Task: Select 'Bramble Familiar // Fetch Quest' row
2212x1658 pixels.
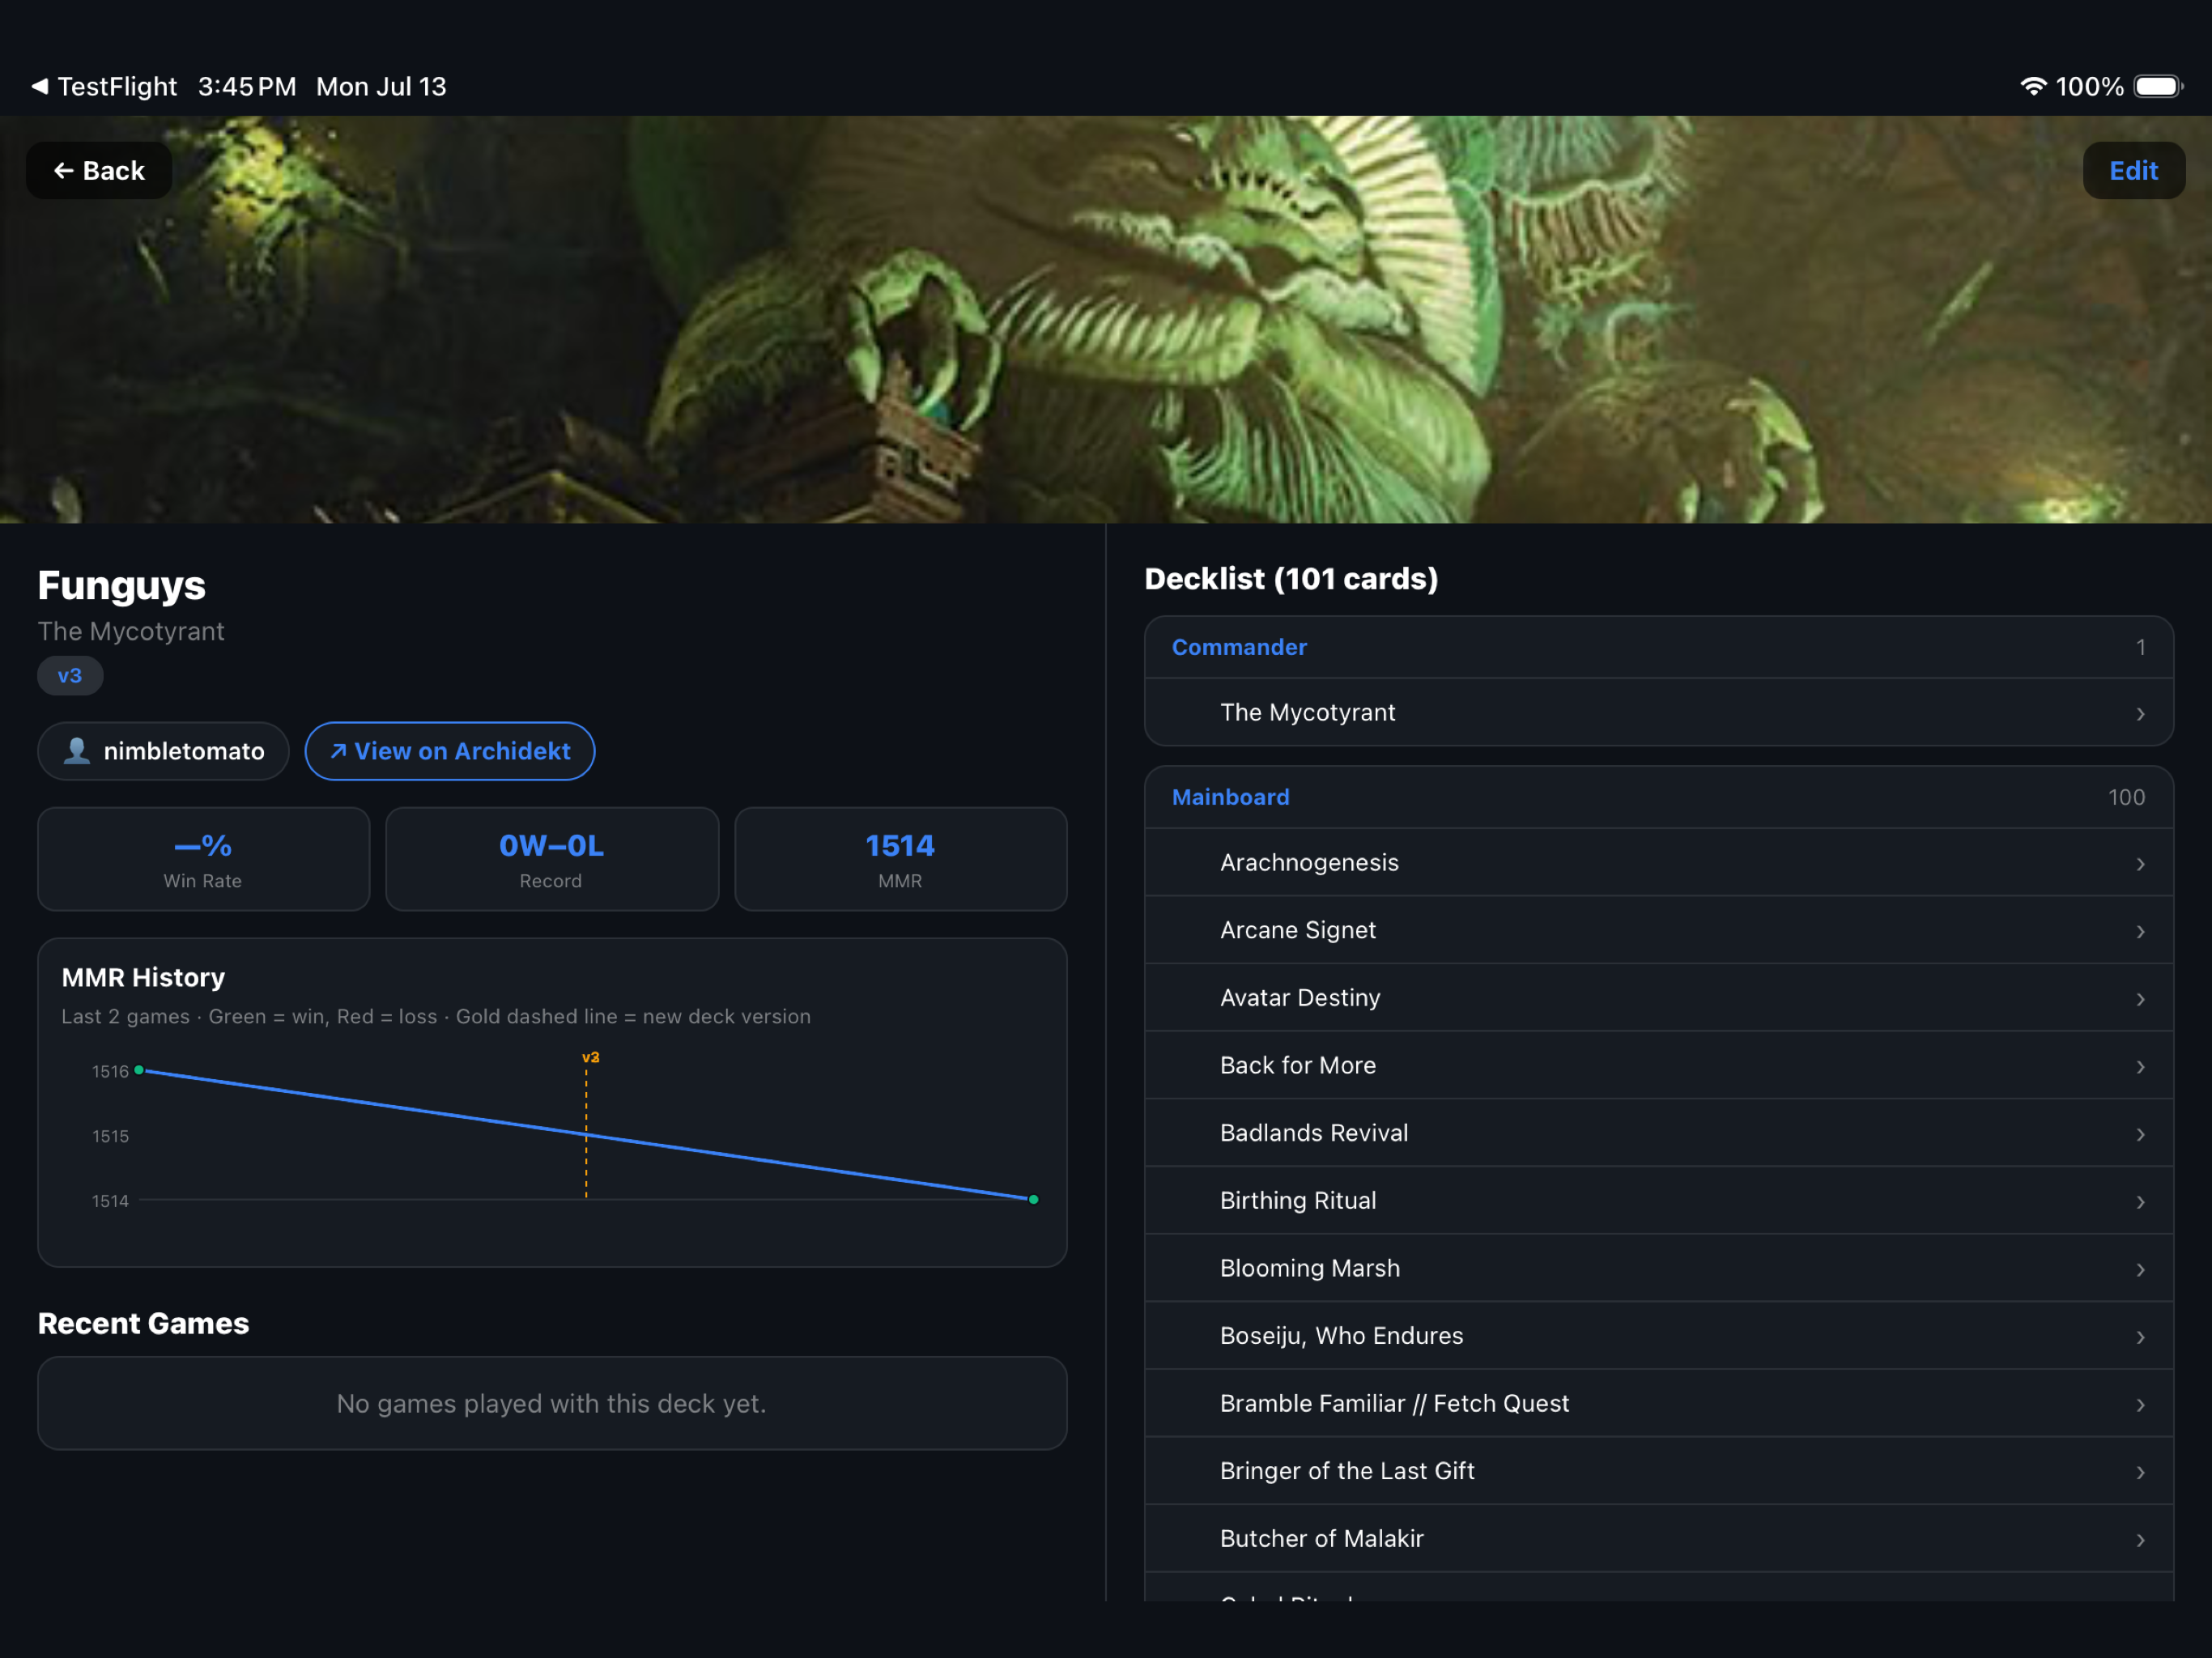Action: [x=1659, y=1404]
